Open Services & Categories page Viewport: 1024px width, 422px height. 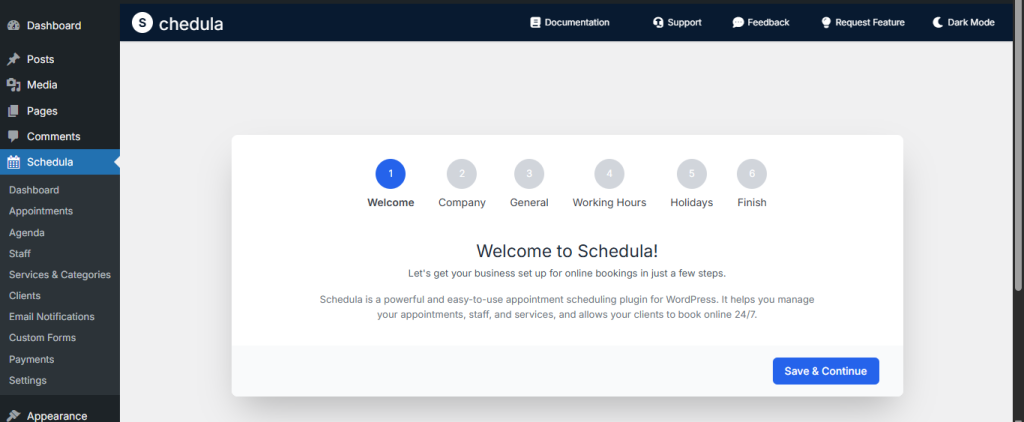pos(59,274)
